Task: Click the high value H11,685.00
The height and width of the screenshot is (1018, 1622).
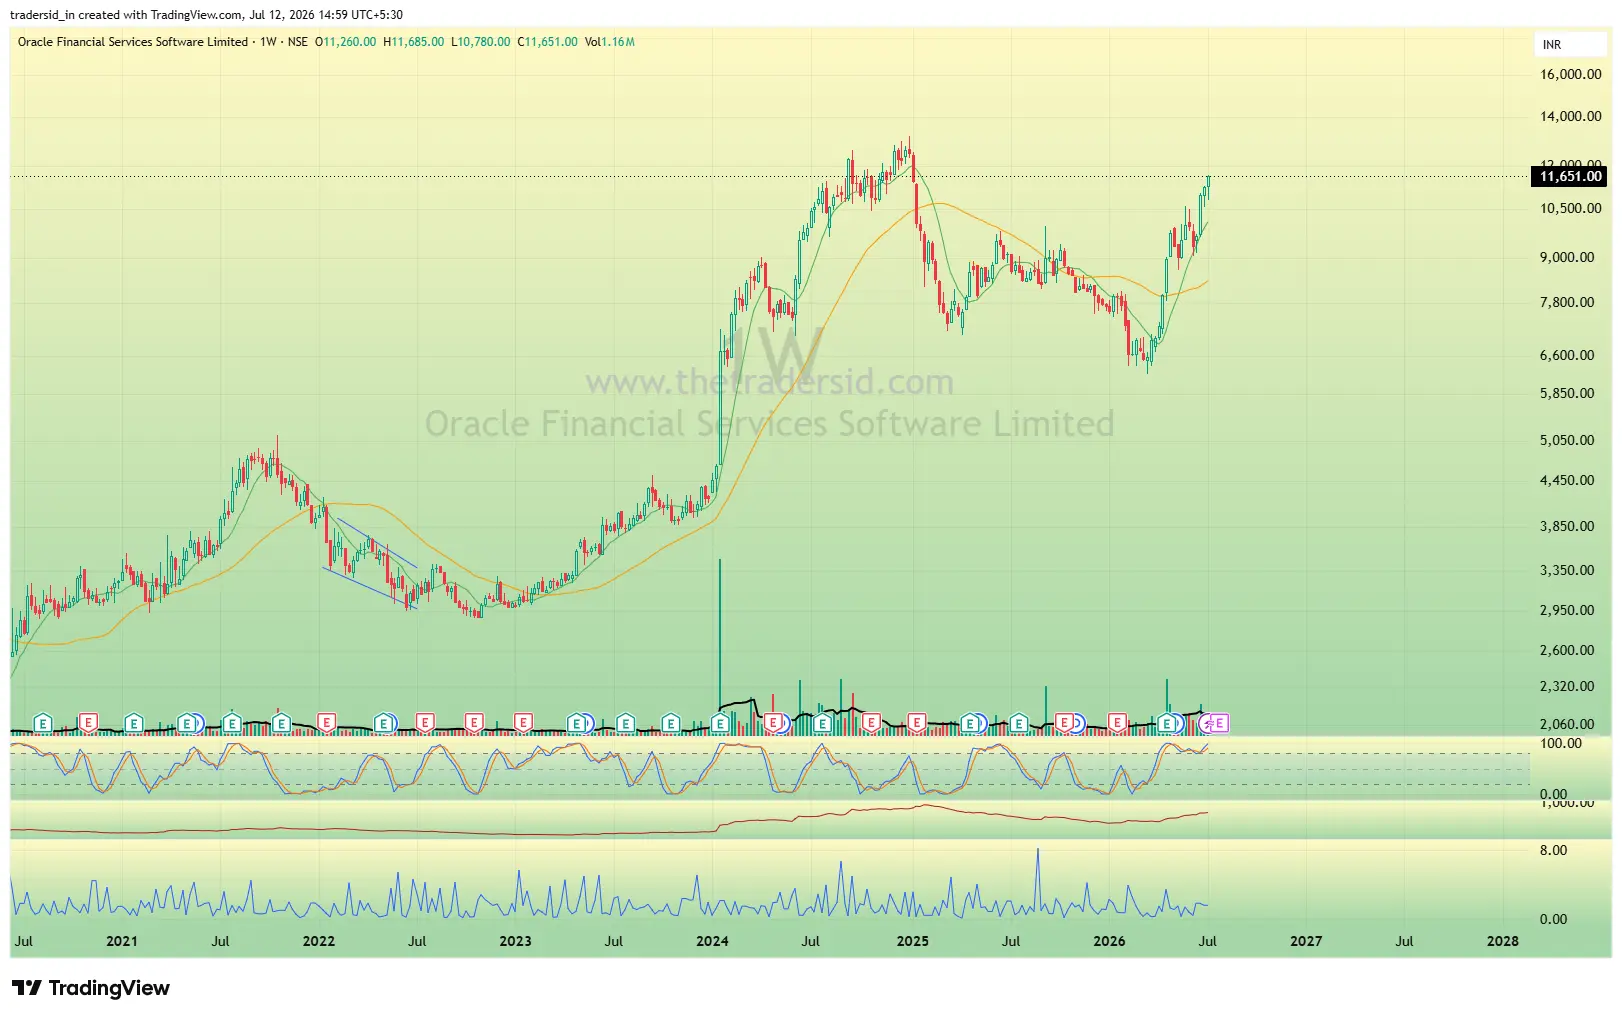Action: [x=414, y=42]
